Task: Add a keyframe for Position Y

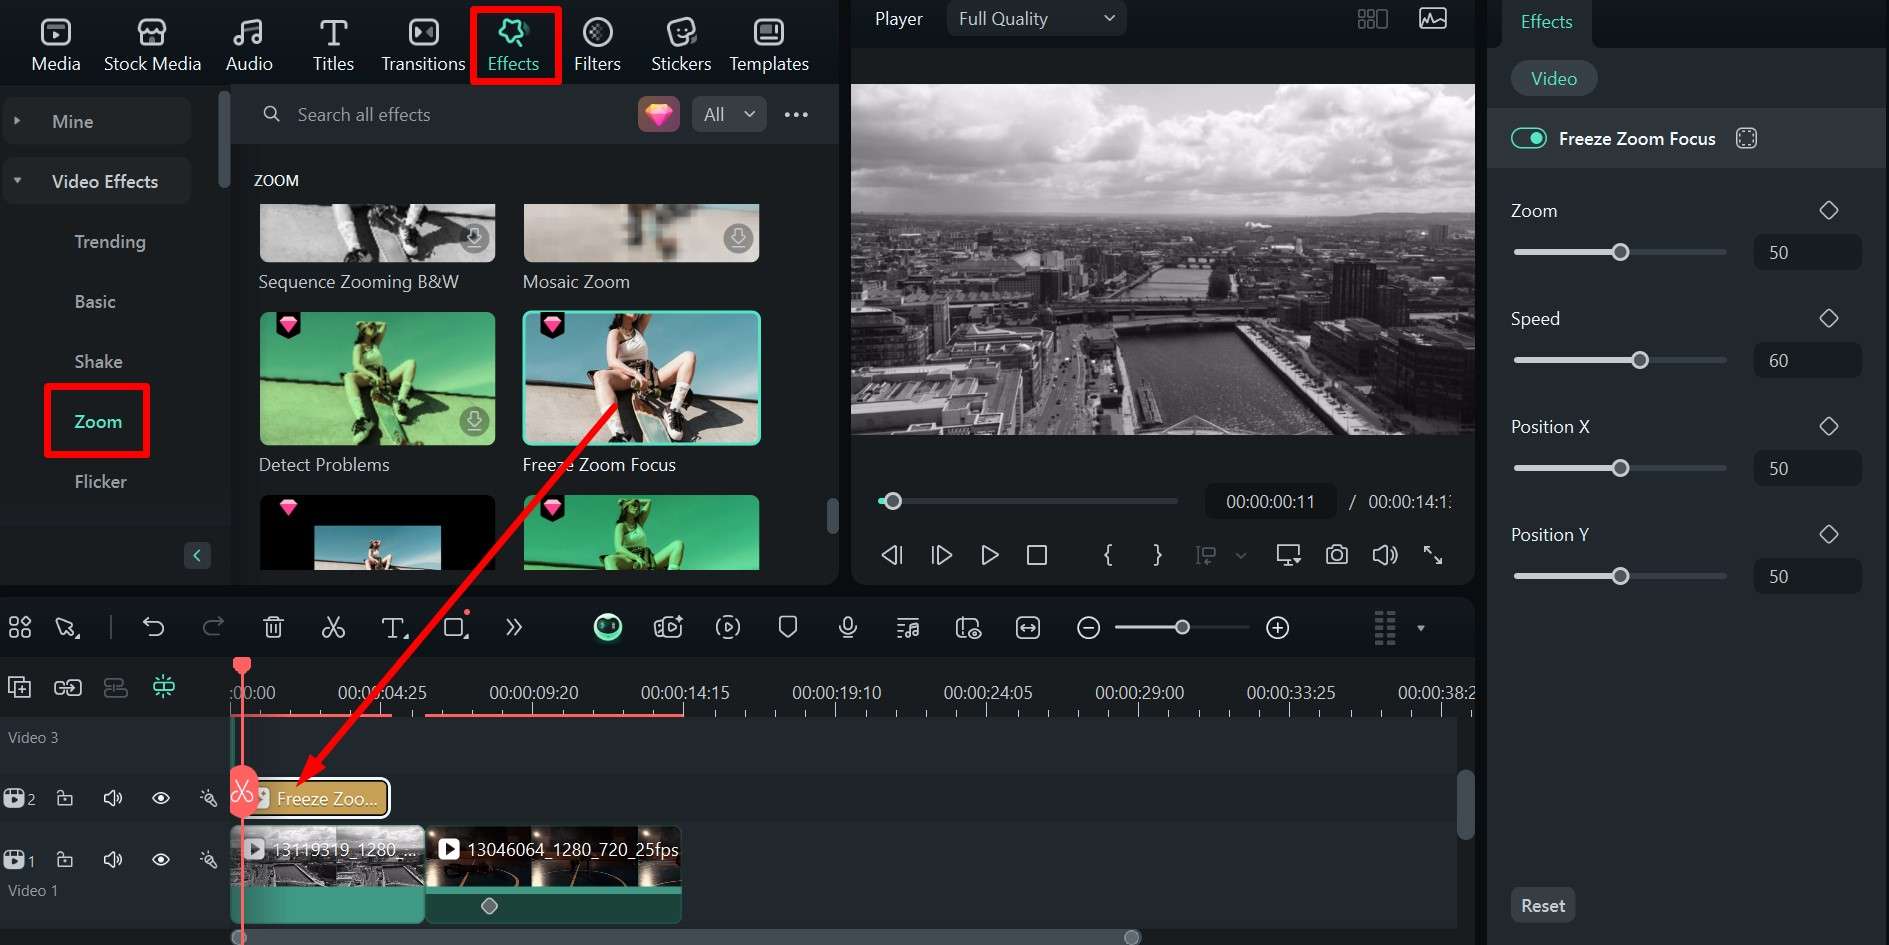Action: (1829, 534)
